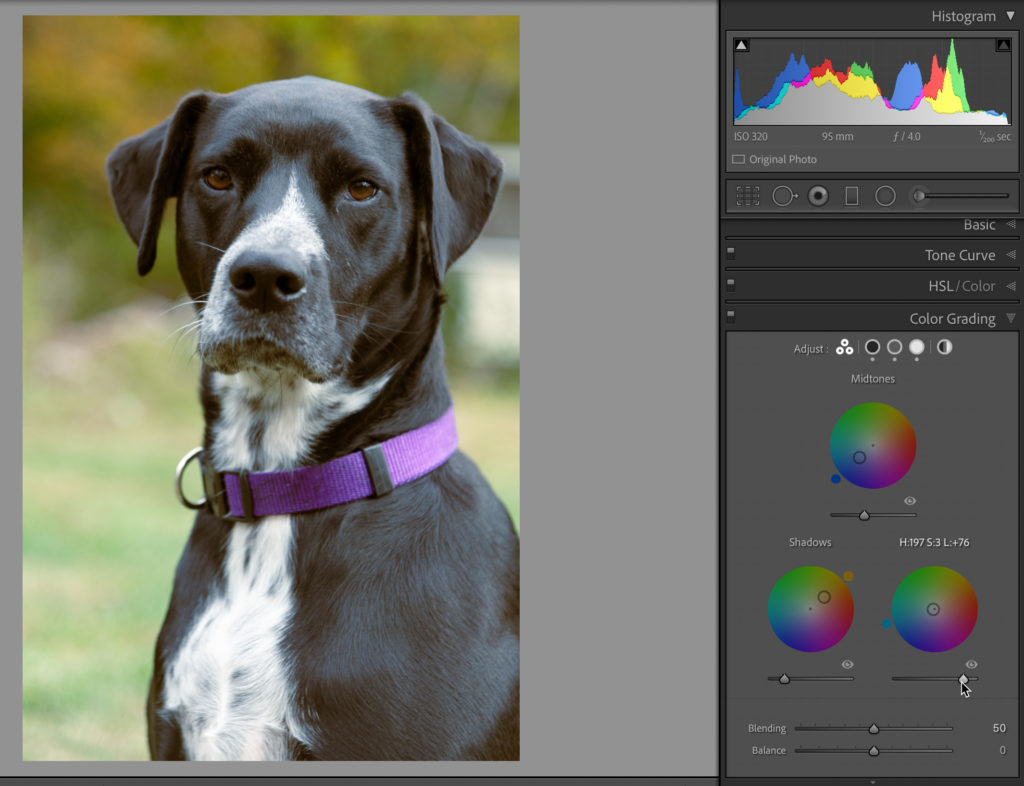Toggle shadow clipping indicator in histogram

point(741,45)
